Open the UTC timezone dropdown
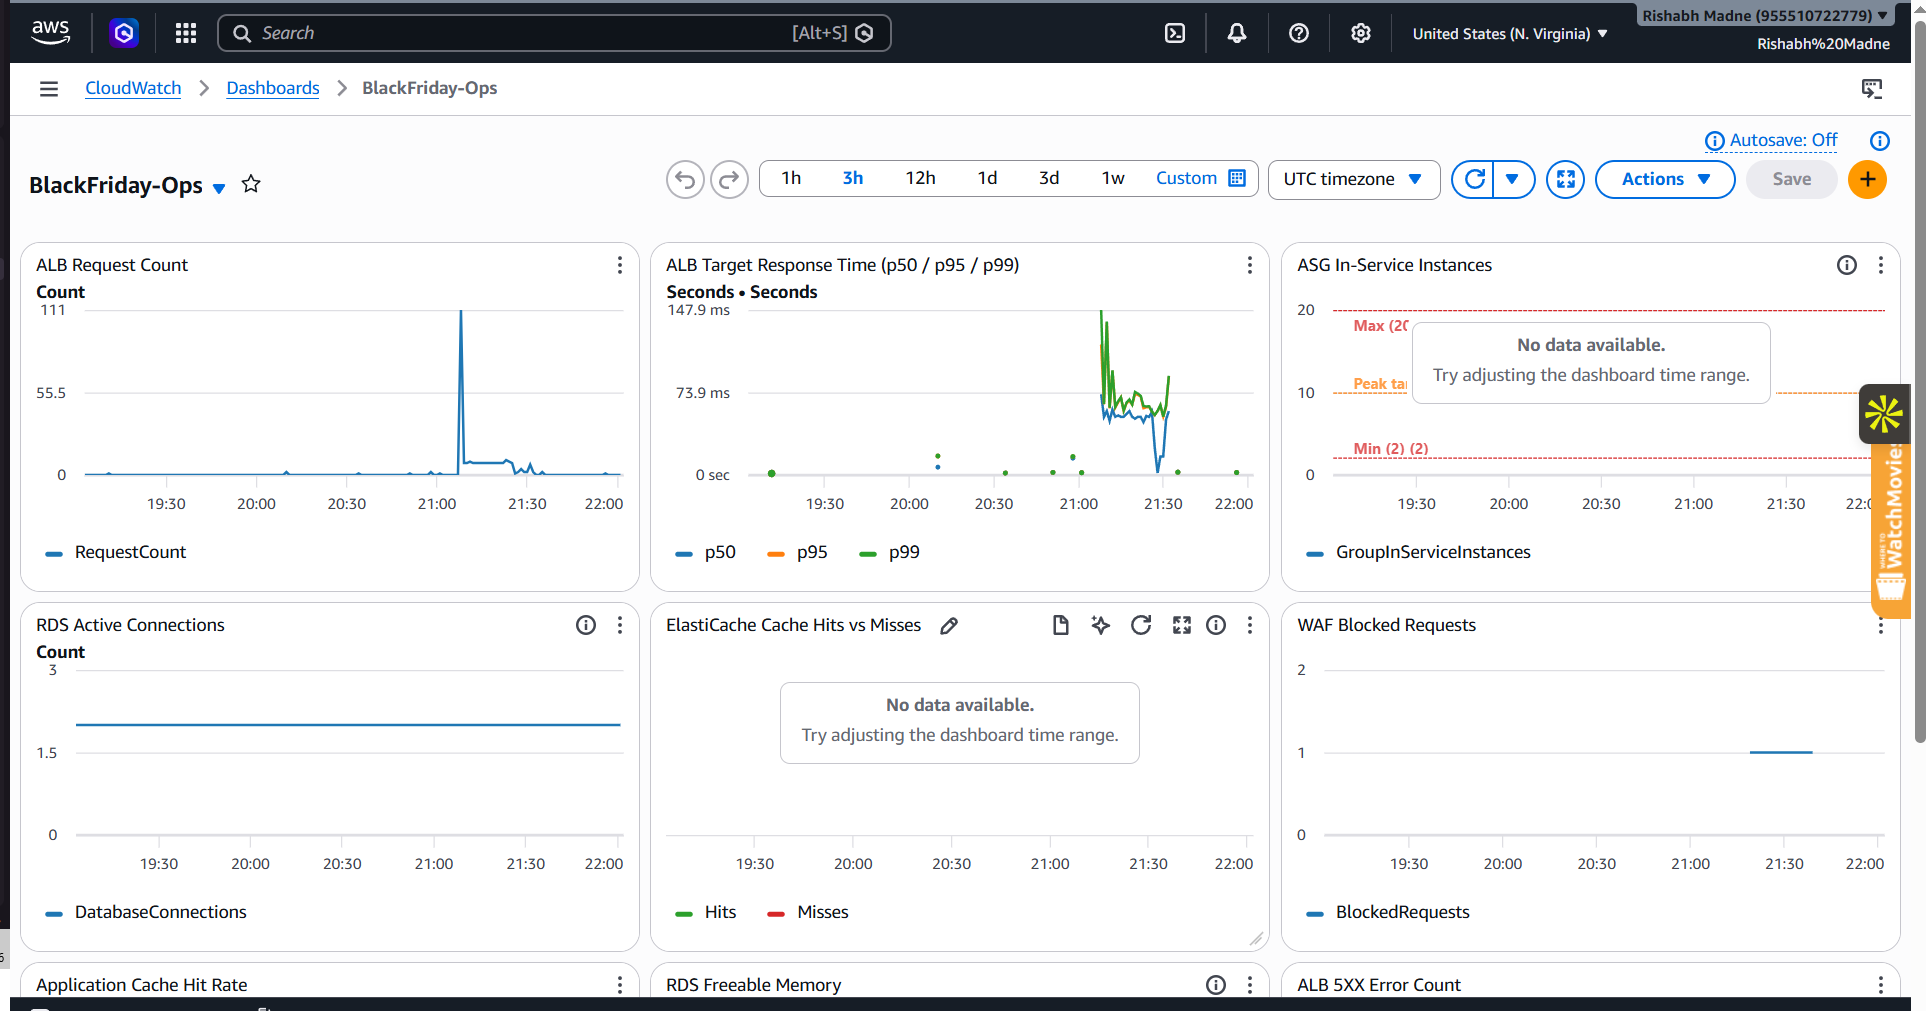Image resolution: width=1926 pixels, height=1011 pixels. 1354,180
